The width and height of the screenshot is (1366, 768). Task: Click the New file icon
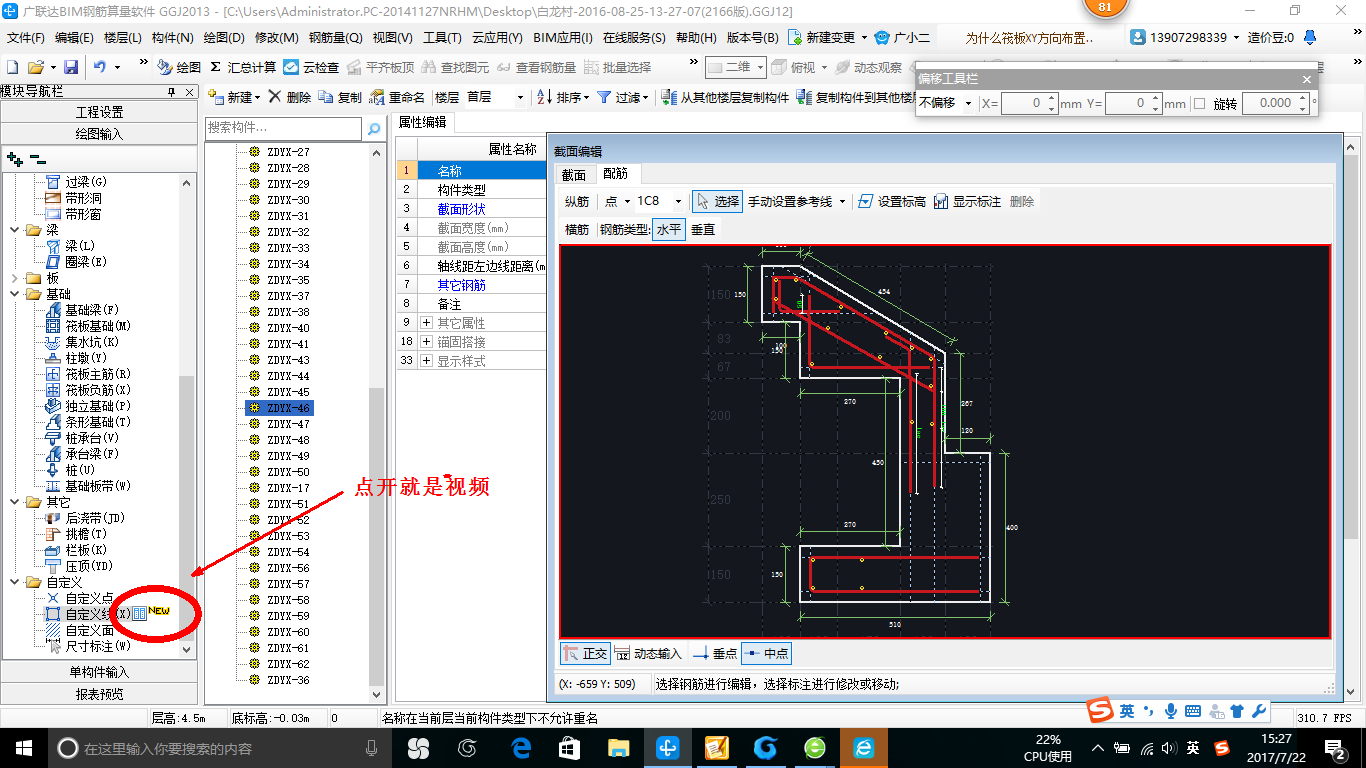point(12,67)
